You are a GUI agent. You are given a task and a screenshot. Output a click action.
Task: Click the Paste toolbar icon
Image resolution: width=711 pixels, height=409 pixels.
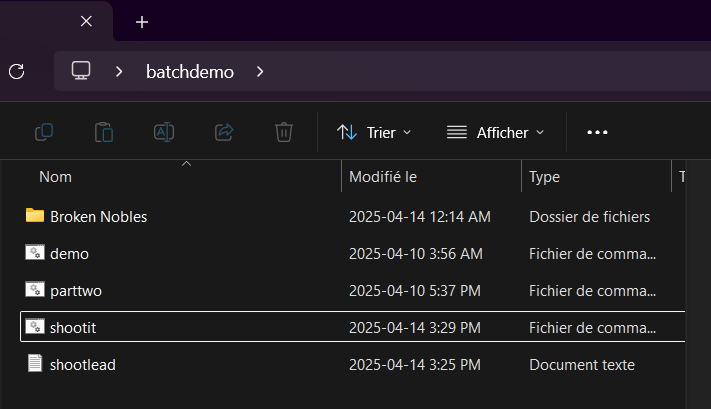click(x=104, y=132)
